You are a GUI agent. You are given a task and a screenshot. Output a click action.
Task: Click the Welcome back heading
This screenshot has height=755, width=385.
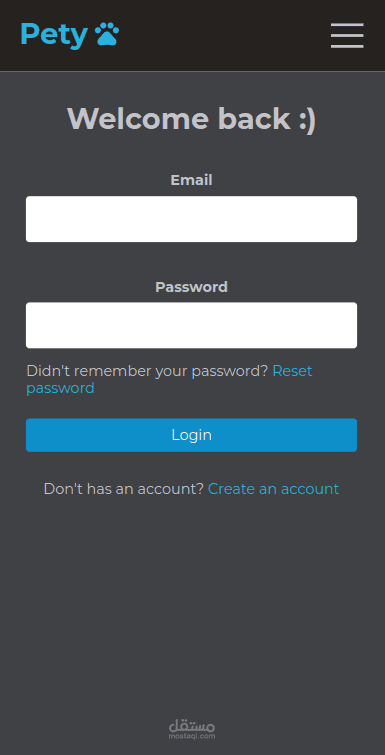coord(192,118)
